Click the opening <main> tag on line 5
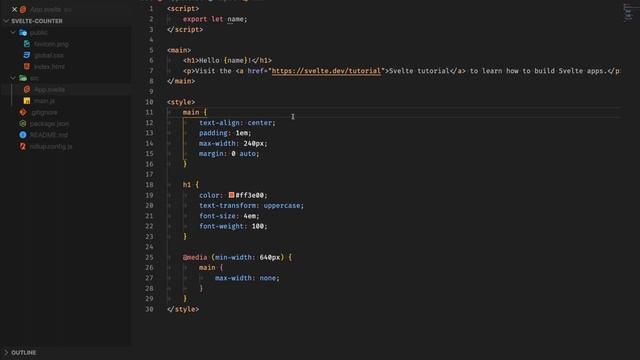Image resolution: width=640 pixels, height=360 pixels. (179, 50)
